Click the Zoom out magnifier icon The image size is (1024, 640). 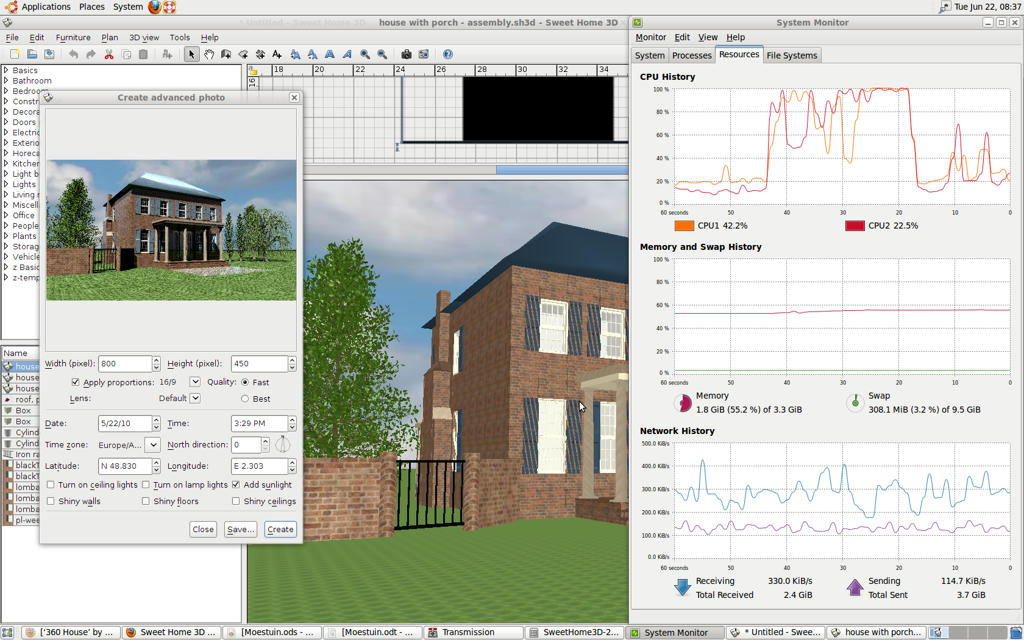click(382, 54)
